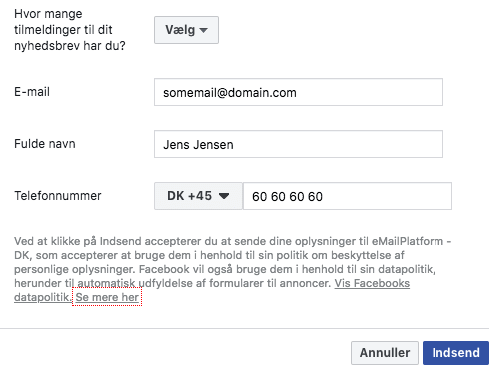Click the caret arrow beside Vælg
The height and width of the screenshot is (373, 493).
[x=204, y=30]
